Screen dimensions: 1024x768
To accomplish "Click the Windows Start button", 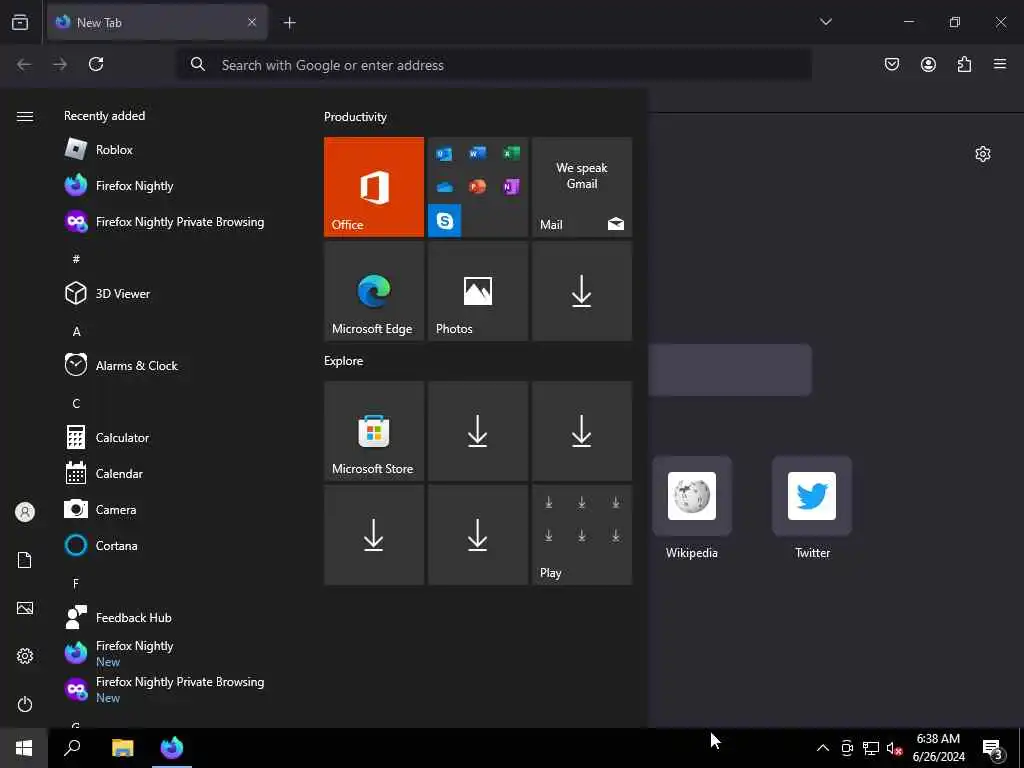I will click(24, 748).
